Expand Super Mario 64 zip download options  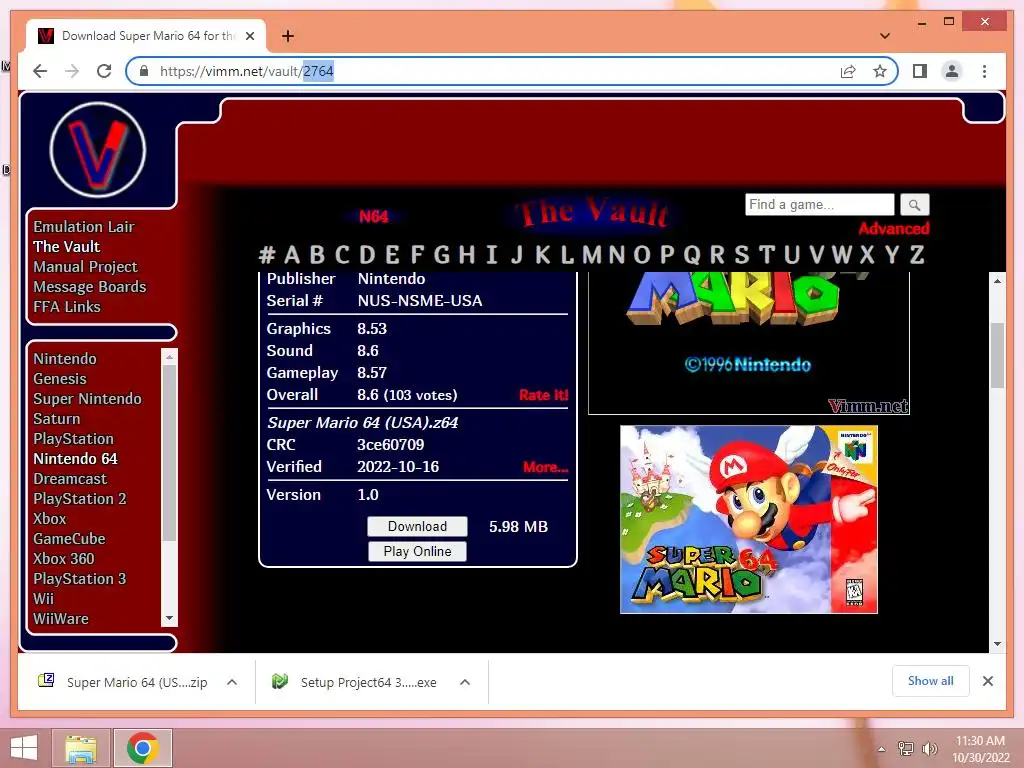click(x=232, y=682)
